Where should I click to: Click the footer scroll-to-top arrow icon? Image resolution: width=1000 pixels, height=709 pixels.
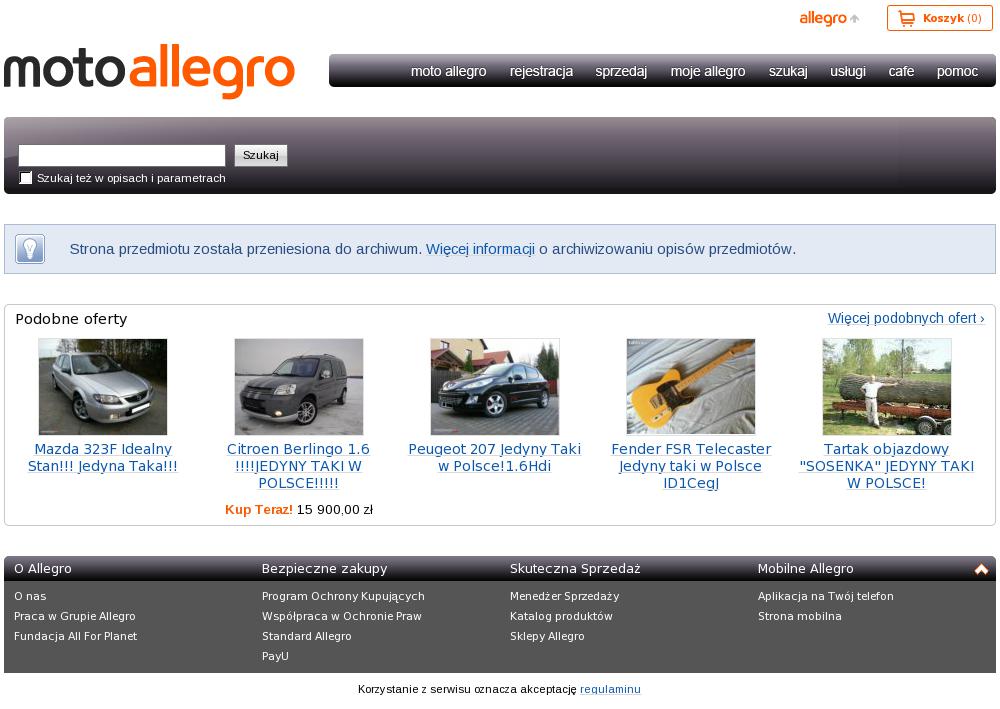pos(981,569)
